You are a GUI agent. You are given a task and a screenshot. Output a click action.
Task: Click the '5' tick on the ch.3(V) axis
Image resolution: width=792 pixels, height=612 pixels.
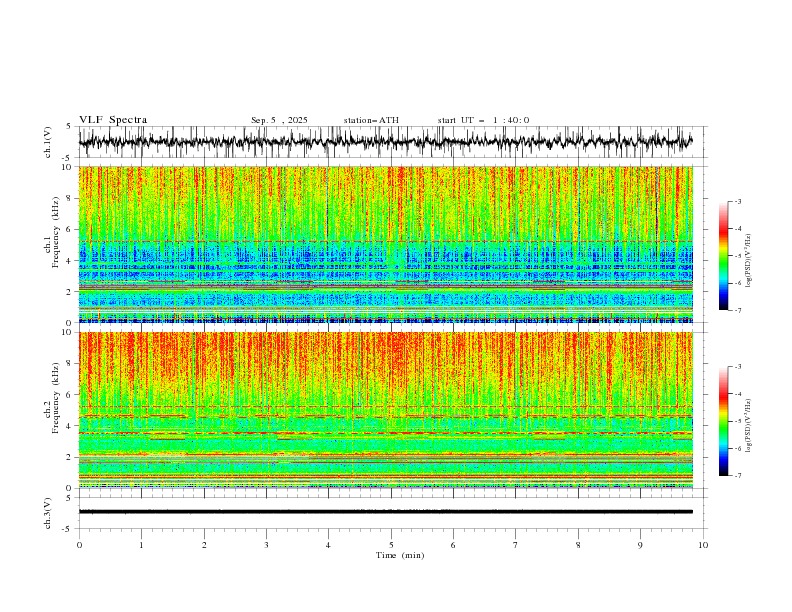pyautogui.click(x=69, y=498)
